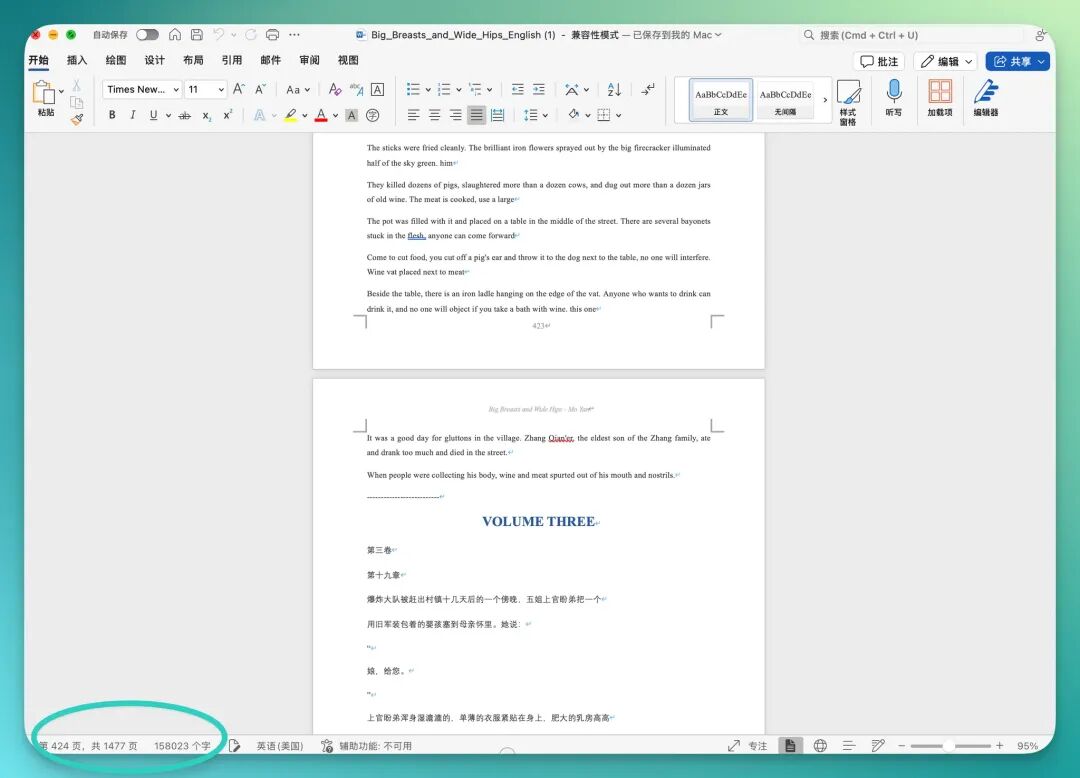Open the Styles Pane

click(x=848, y=102)
